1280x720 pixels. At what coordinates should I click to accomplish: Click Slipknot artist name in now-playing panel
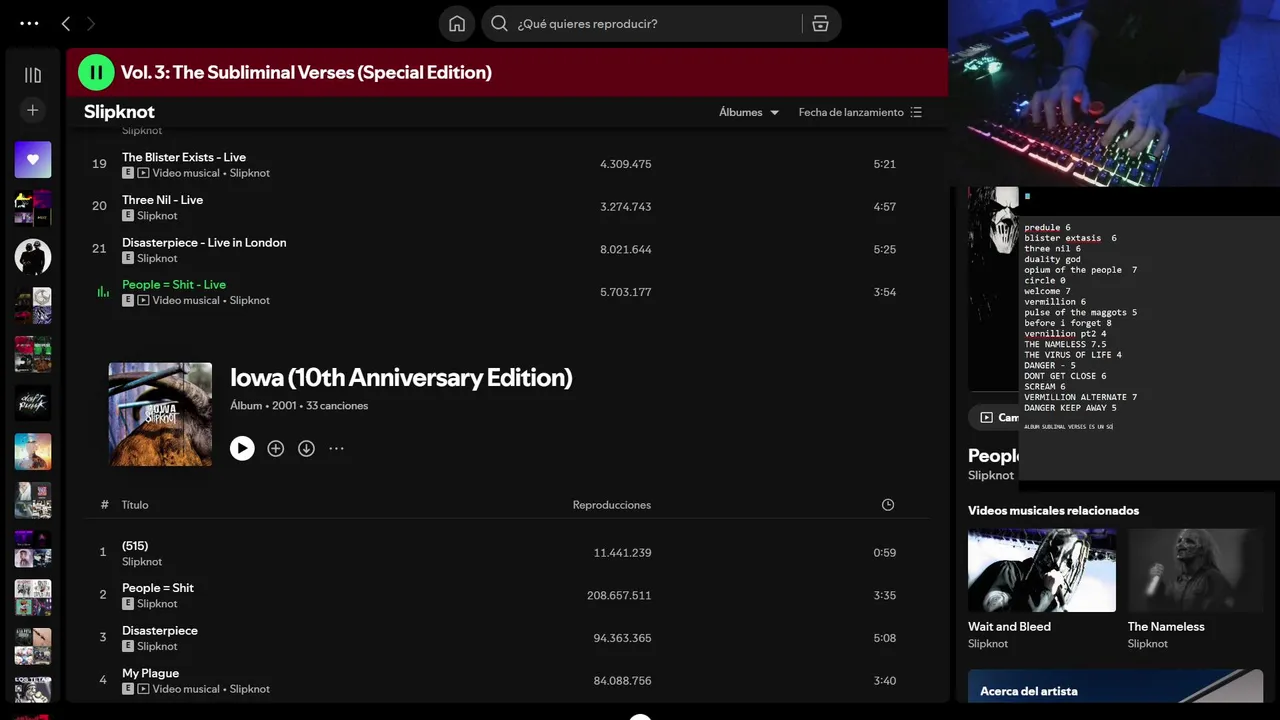pyautogui.click(x=991, y=475)
